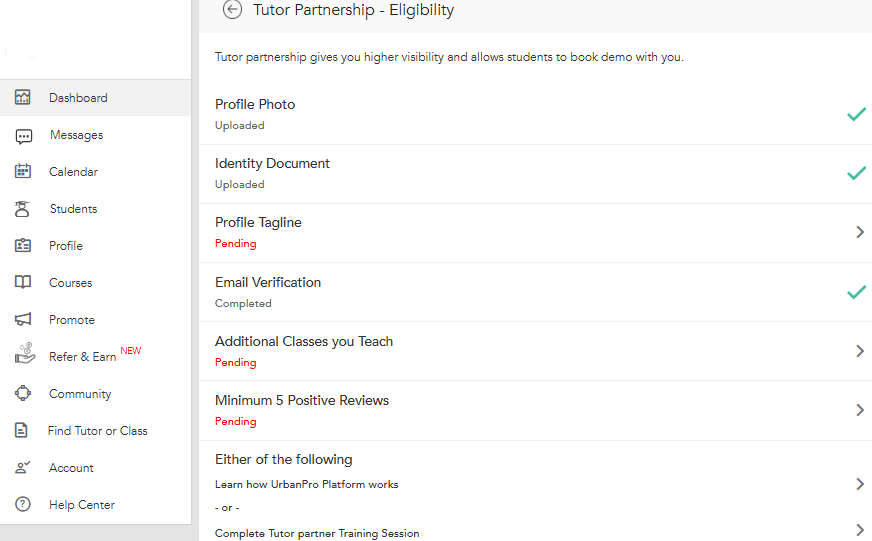Click the Profile ID card icon
This screenshot has height=541, width=872.
(23, 246)
